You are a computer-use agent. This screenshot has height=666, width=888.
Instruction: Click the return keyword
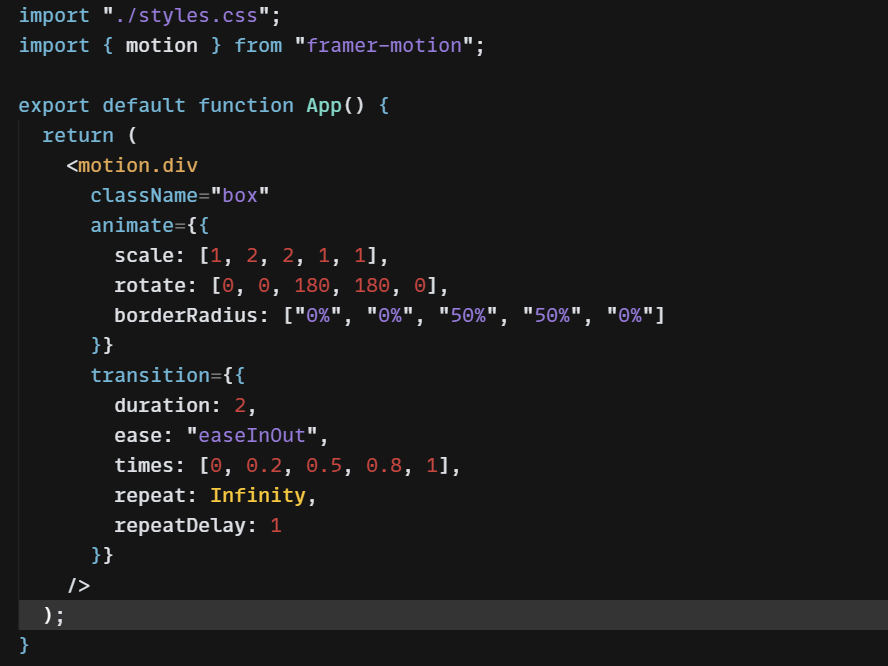[78, 135]
